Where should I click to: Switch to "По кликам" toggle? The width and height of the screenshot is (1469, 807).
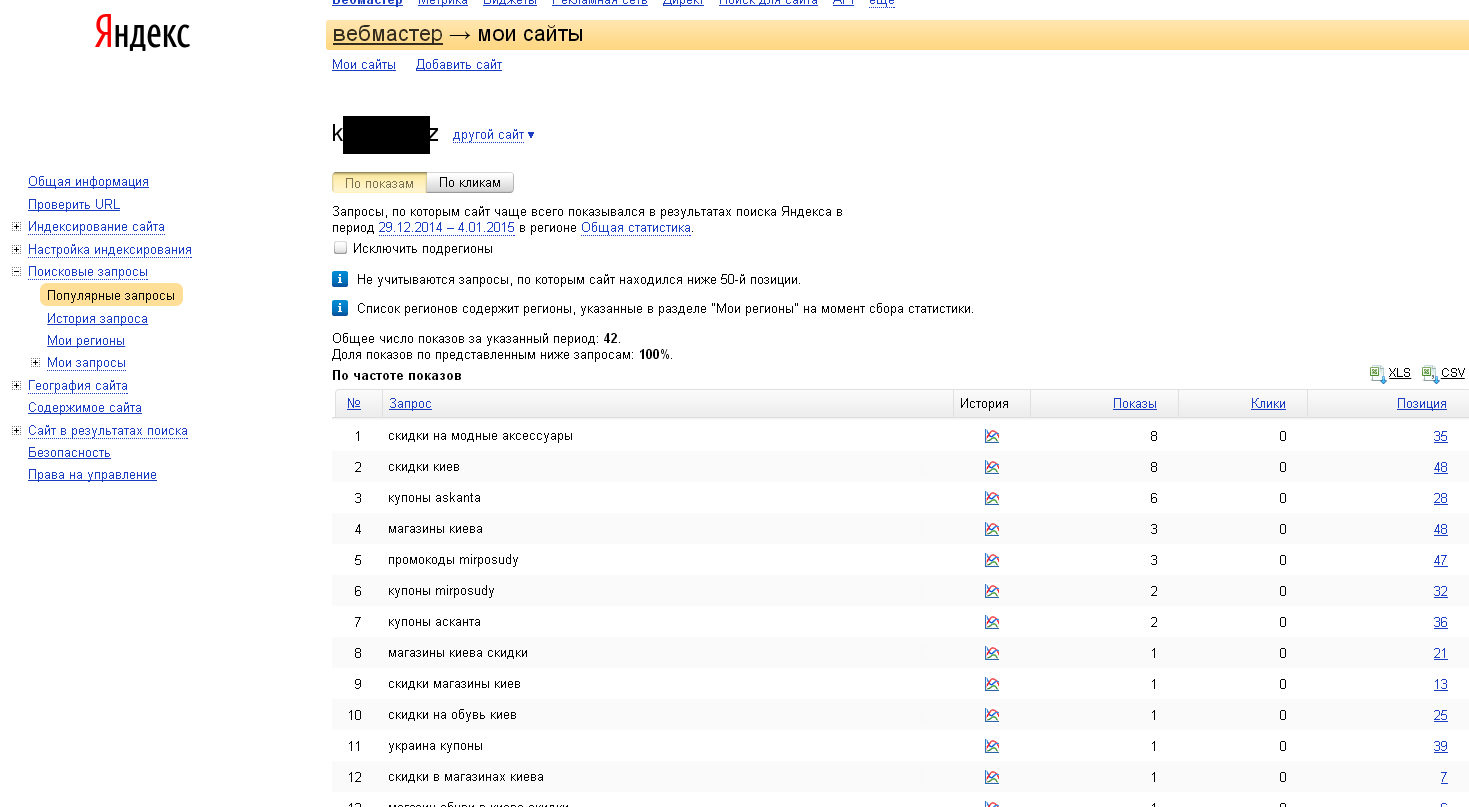[470, 183]
